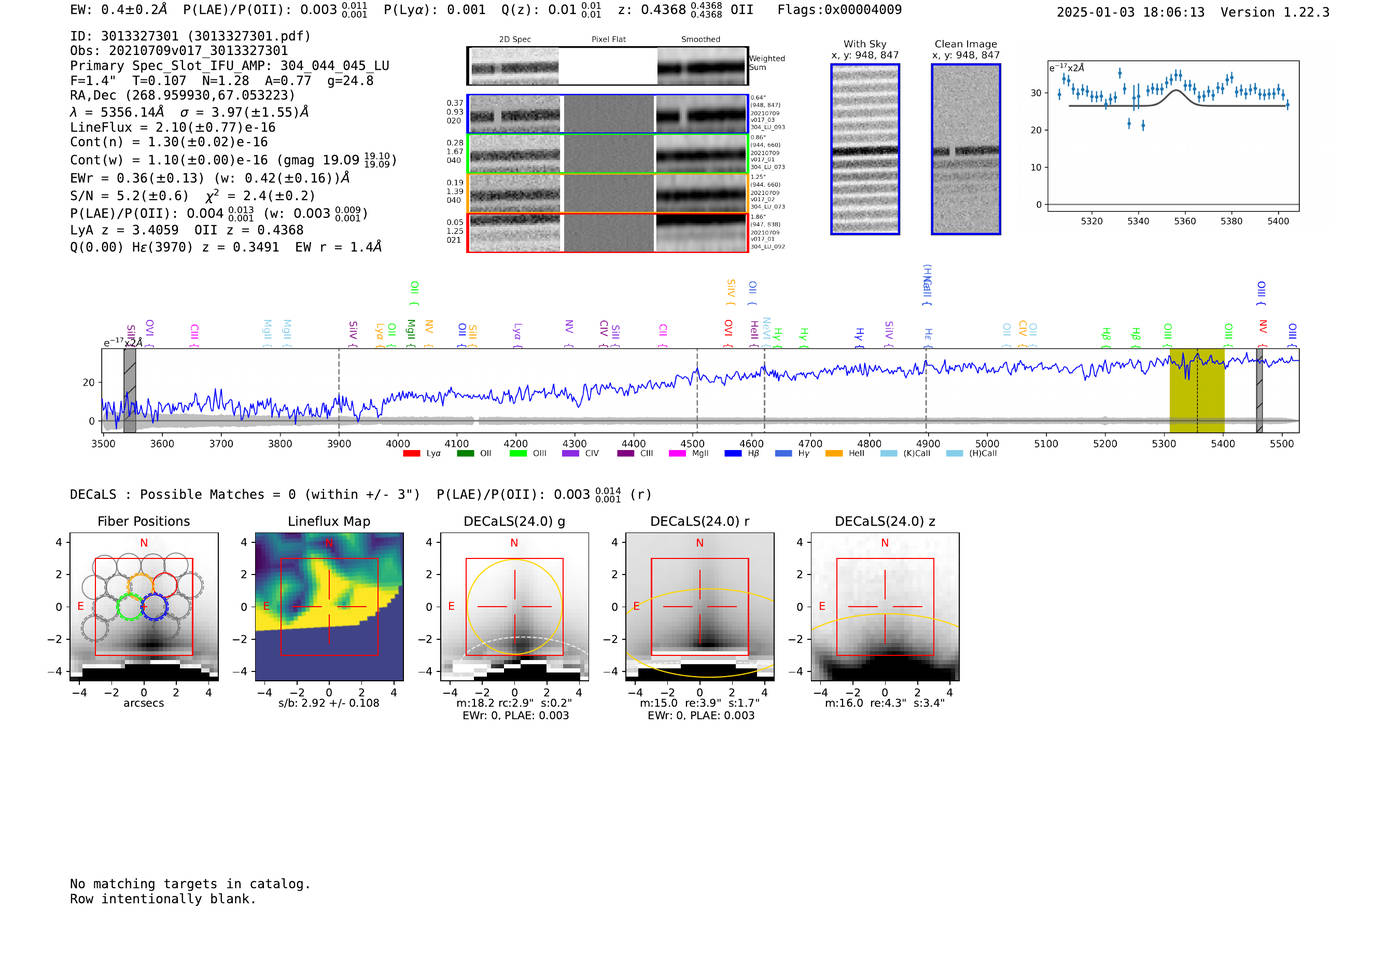Open the Lineflux Map image
Image resolution: width=1400 pixels, height=953 pixels.
point(329,607)
